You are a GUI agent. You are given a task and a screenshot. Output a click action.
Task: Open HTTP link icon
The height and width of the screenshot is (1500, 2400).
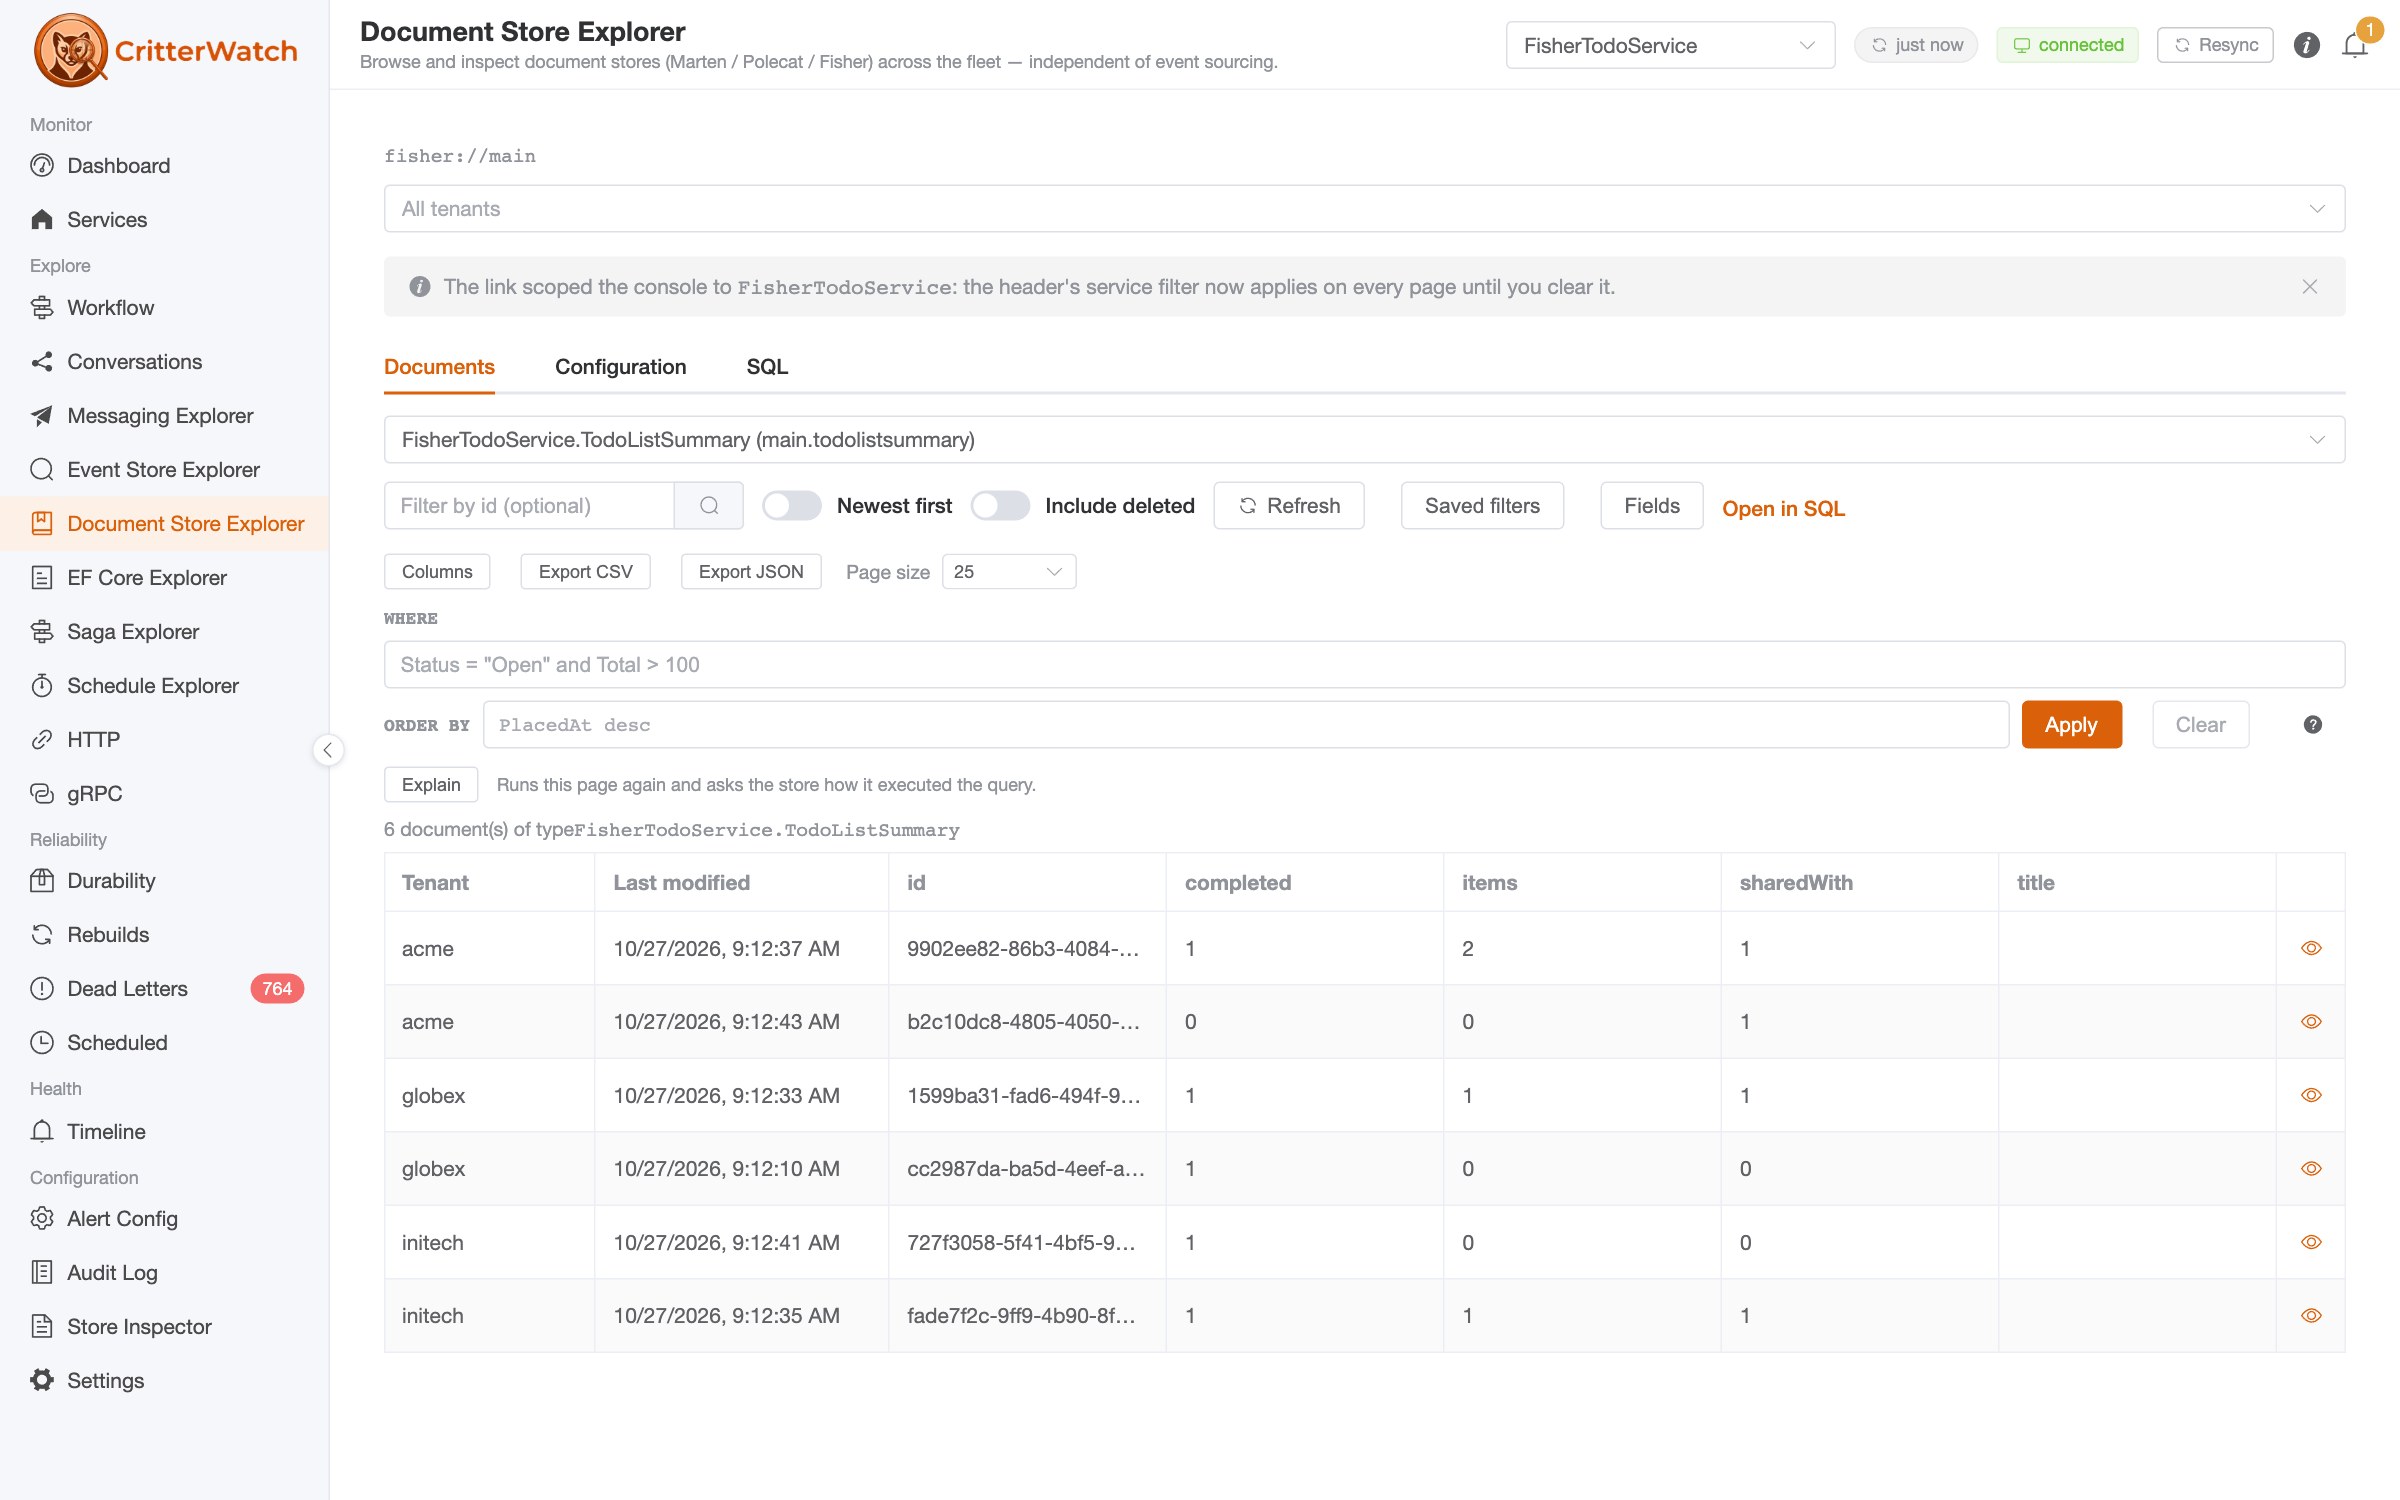pos(42,739)
